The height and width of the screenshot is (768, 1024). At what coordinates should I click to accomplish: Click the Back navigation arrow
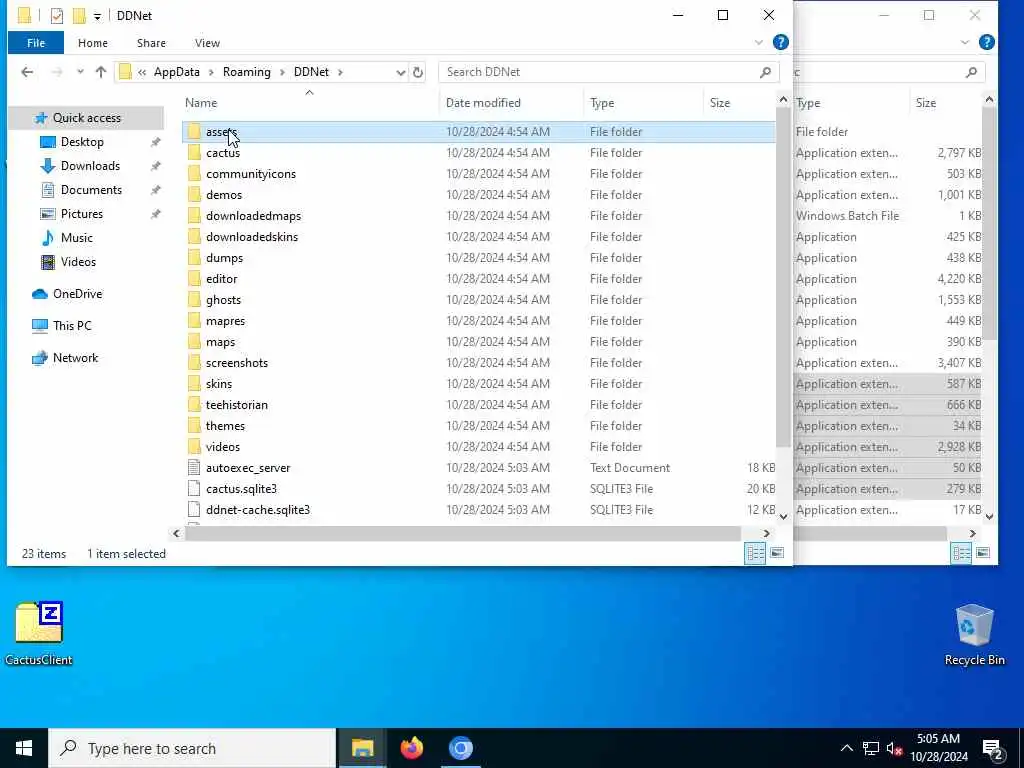[27, 72]
